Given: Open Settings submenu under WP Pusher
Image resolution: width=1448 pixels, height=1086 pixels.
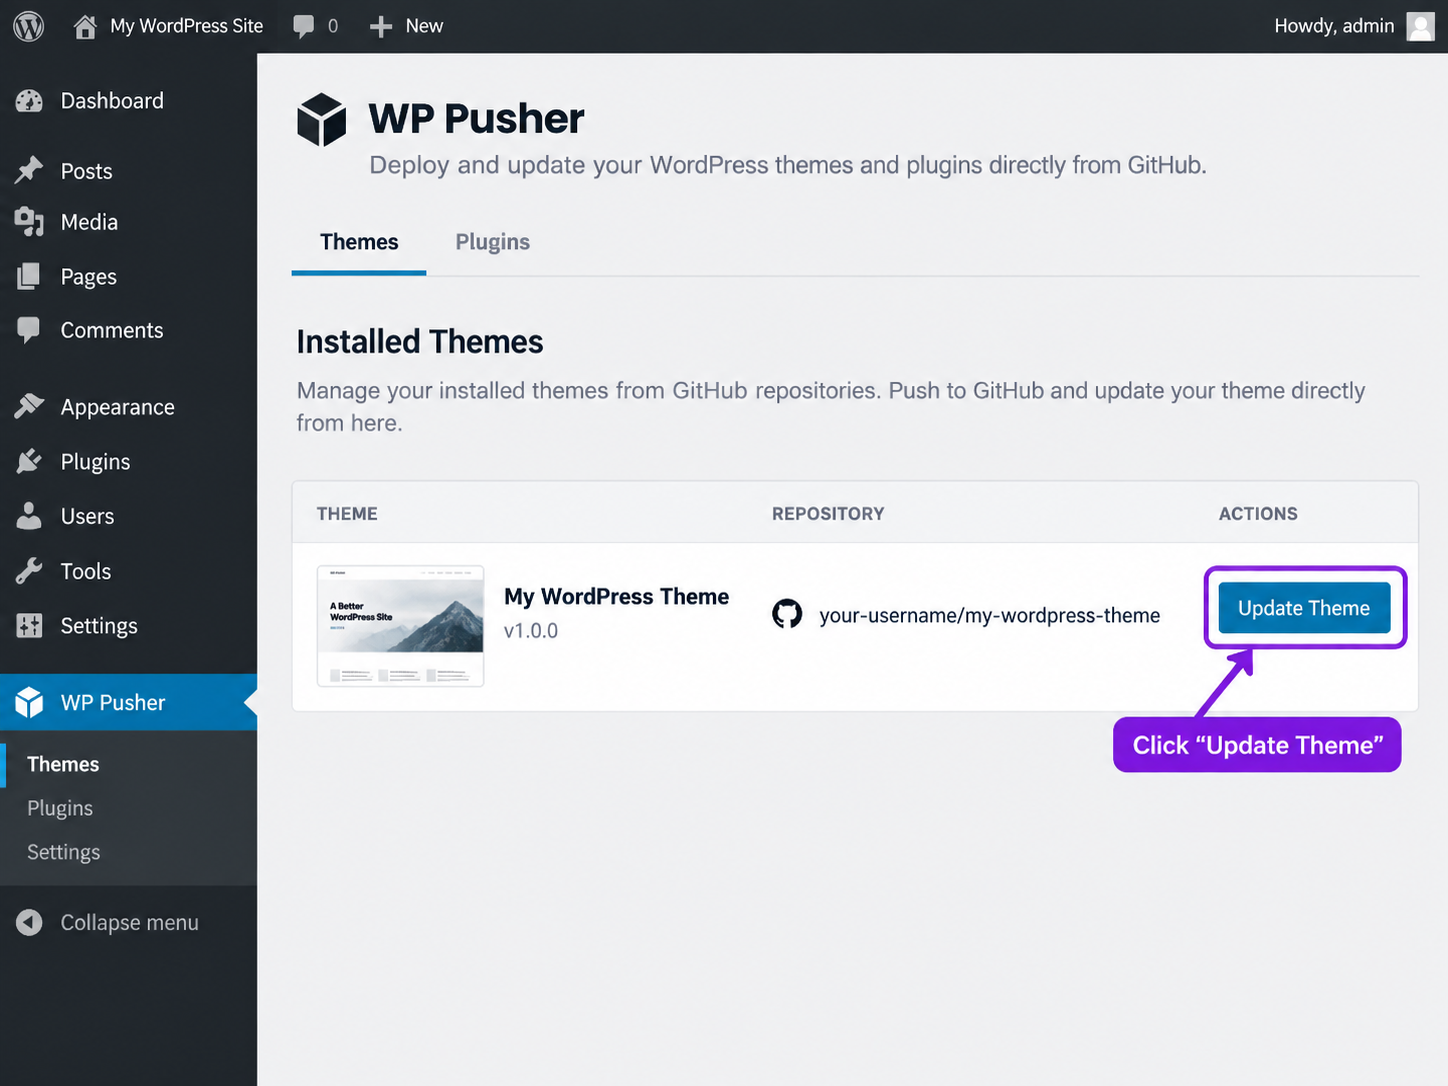Looking at the screenshot, I should pyautogui.click(x=64, y=852).
